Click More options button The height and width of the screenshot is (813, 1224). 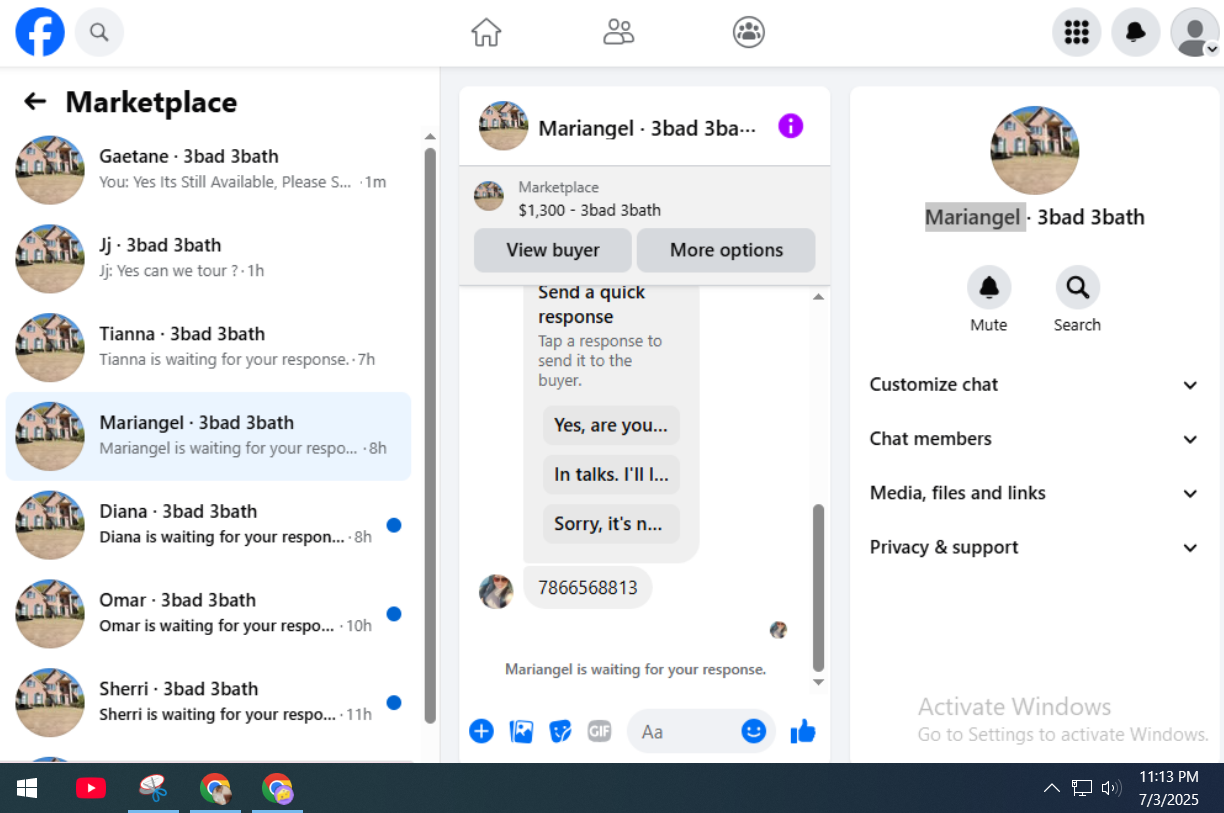point(726,250)
